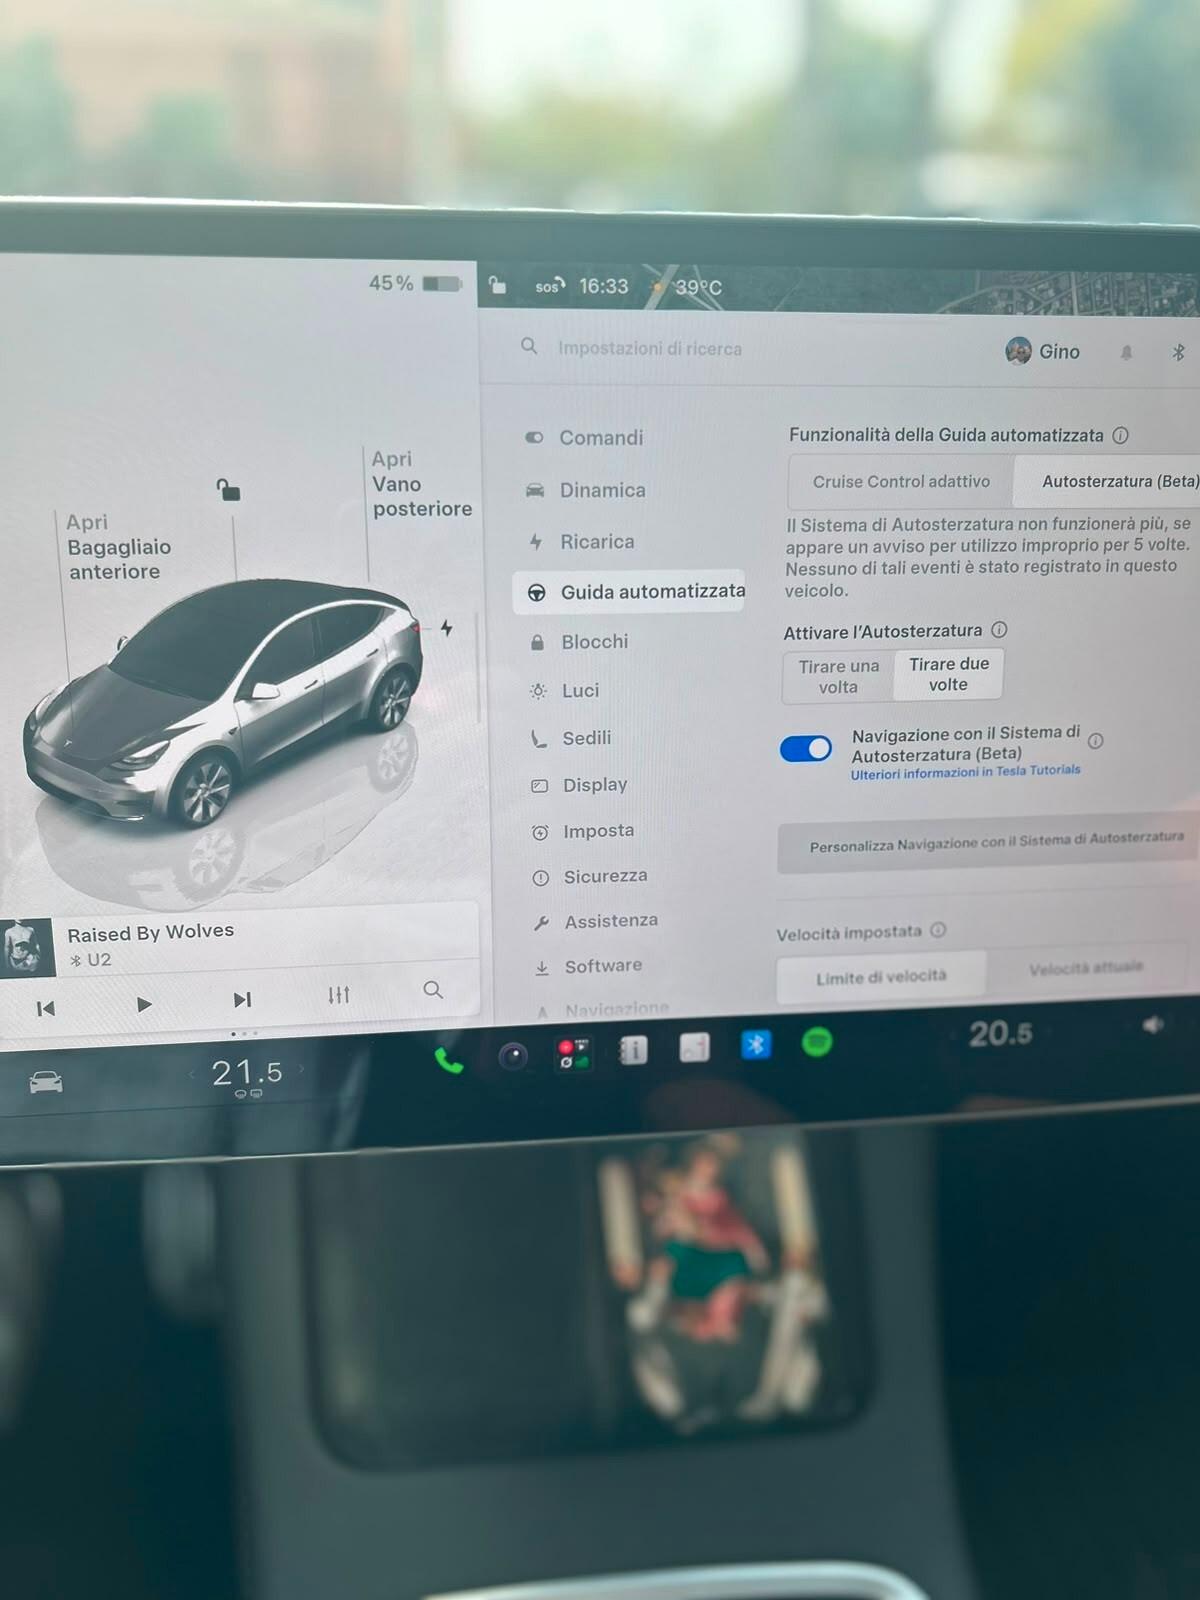Open the Assistenza settings section
This screenshot has width=1200, height=1600.
point(595,921)
